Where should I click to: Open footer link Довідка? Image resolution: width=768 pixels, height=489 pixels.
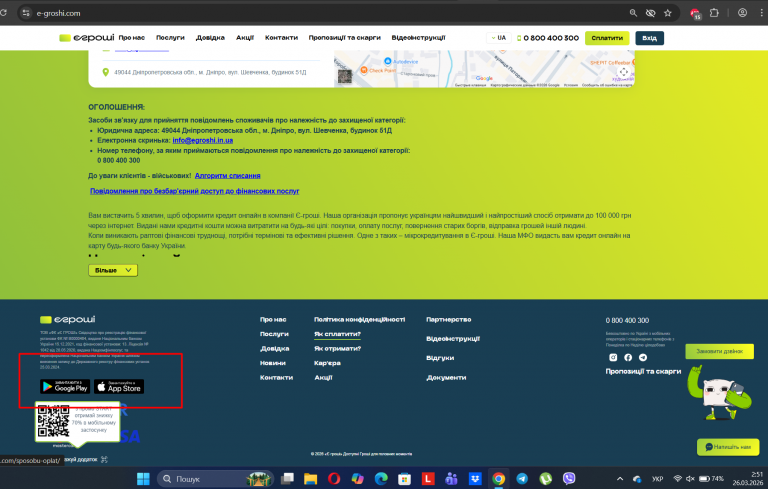[x=274, y=349]
